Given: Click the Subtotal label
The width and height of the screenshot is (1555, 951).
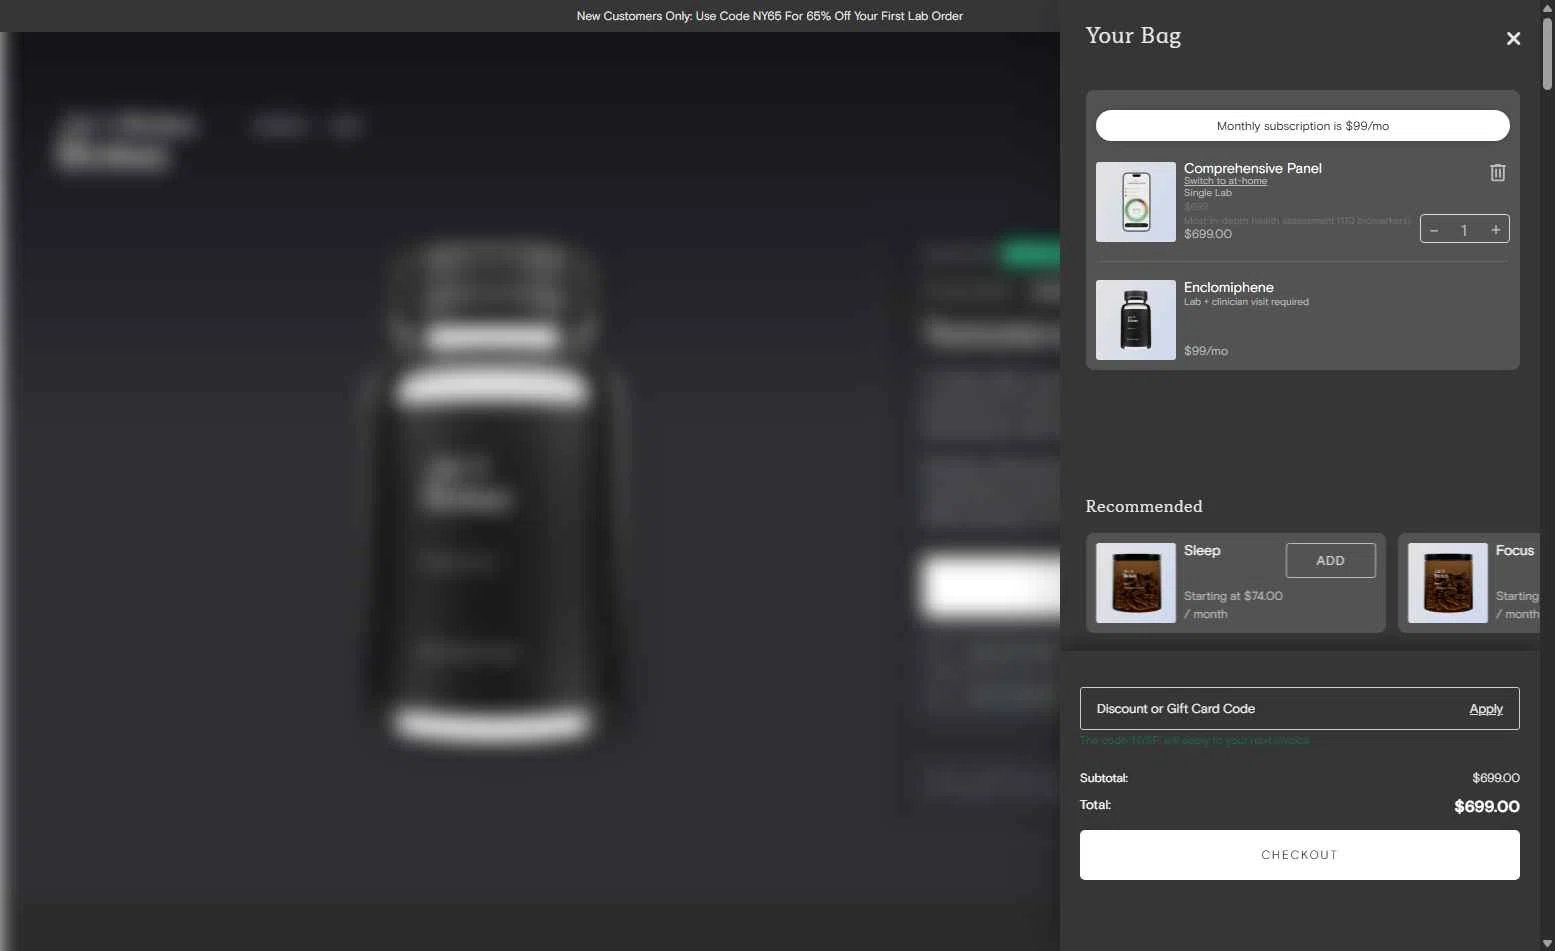Looking at the screenshot, I should [1104, 778].
